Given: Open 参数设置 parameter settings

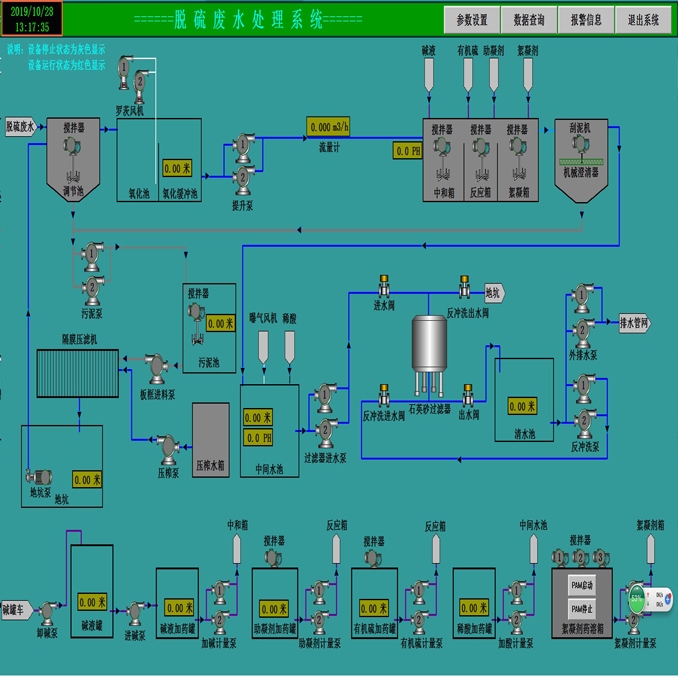Looking at the screenshot, I should (472, 19).
